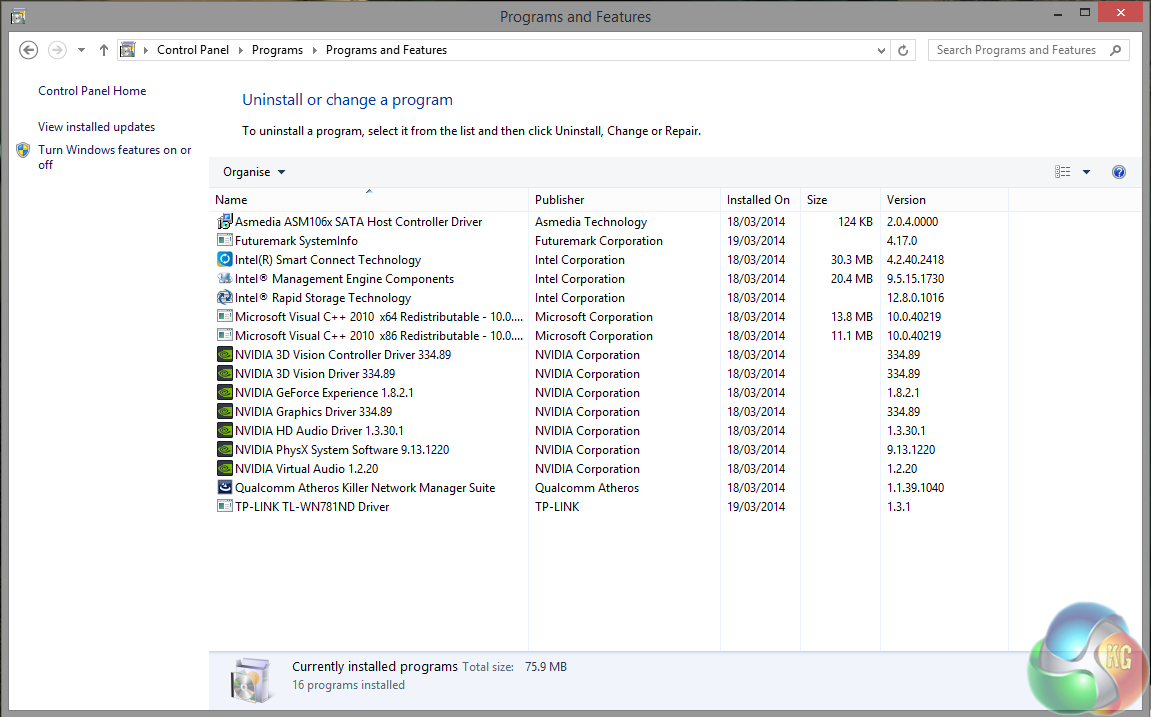This screenshot has width=1151, height=717.
Task: Click the NVIDIA Graphics Driver icon
Action: click(225, 412)
